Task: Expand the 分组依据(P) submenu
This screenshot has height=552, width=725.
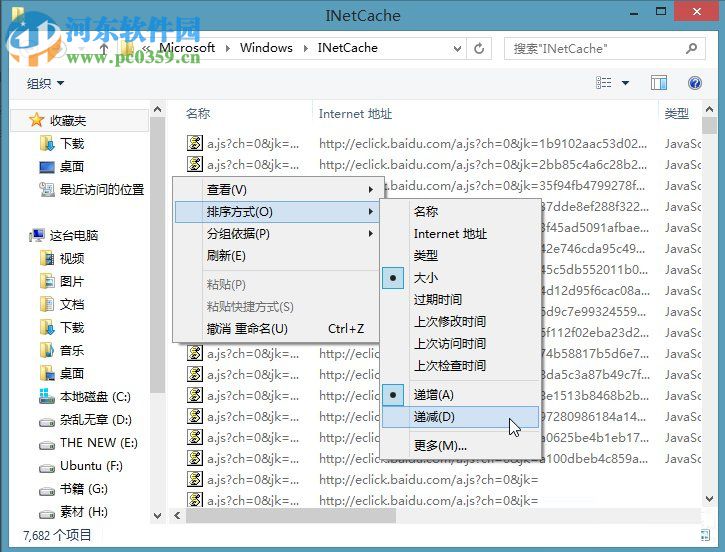Action: click(x=276, y=233)
